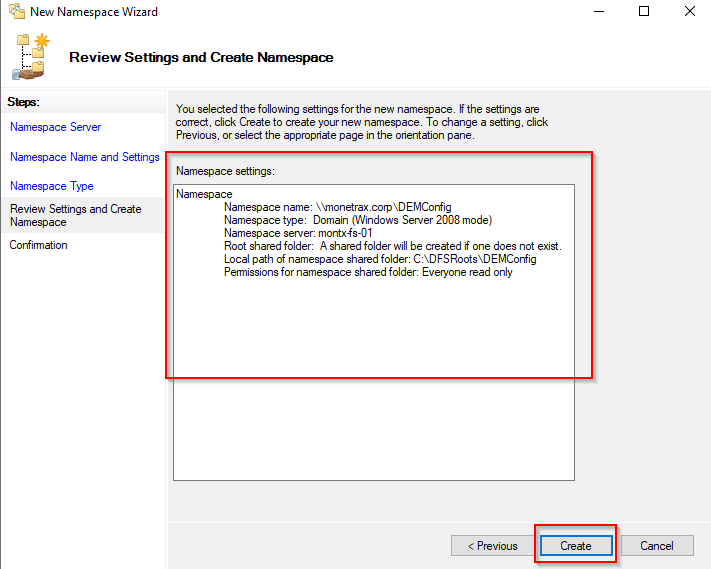The width and height of the screenshot is (711, 569).
Task: Jump to the Namespace Type step
Action: [51, 186]
